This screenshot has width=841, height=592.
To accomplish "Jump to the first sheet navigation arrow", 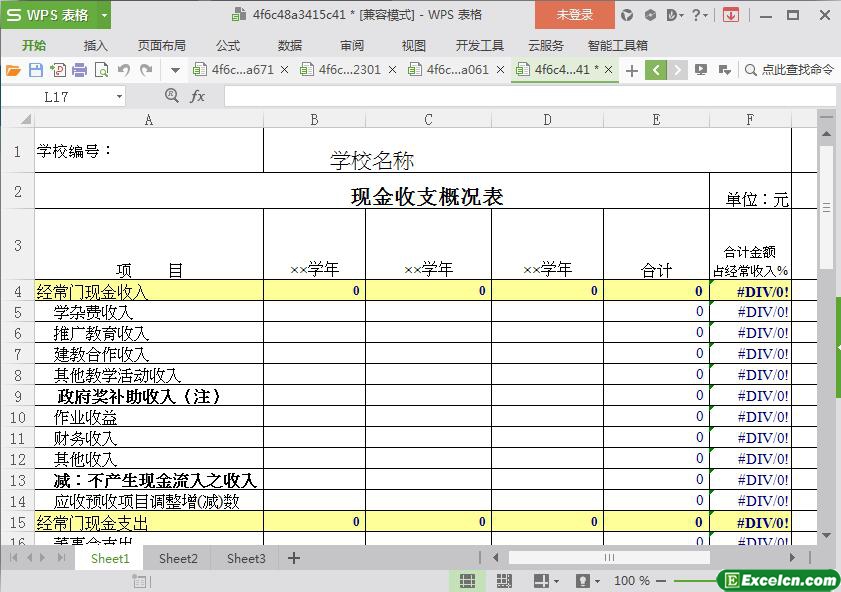I will (14, 558).
